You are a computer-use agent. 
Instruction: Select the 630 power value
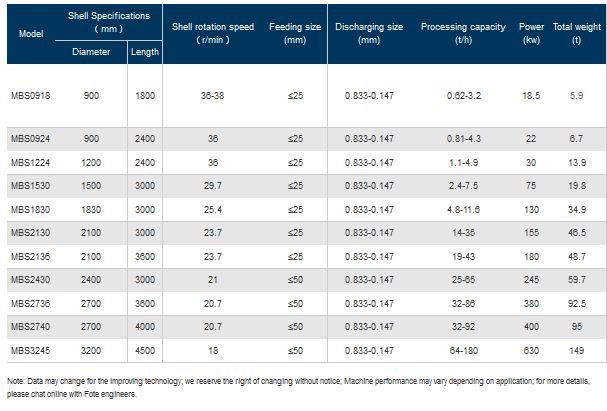click(x=531, y=350)
